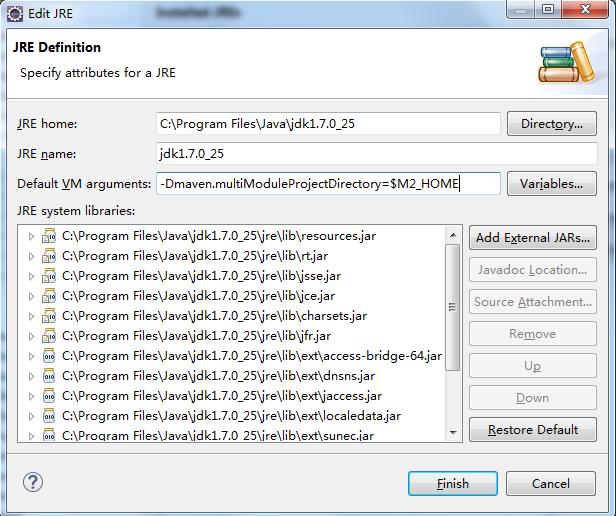Open the Directory... browse button
Image resolution: width=616 pixels, height=516 pixels.
552,124
